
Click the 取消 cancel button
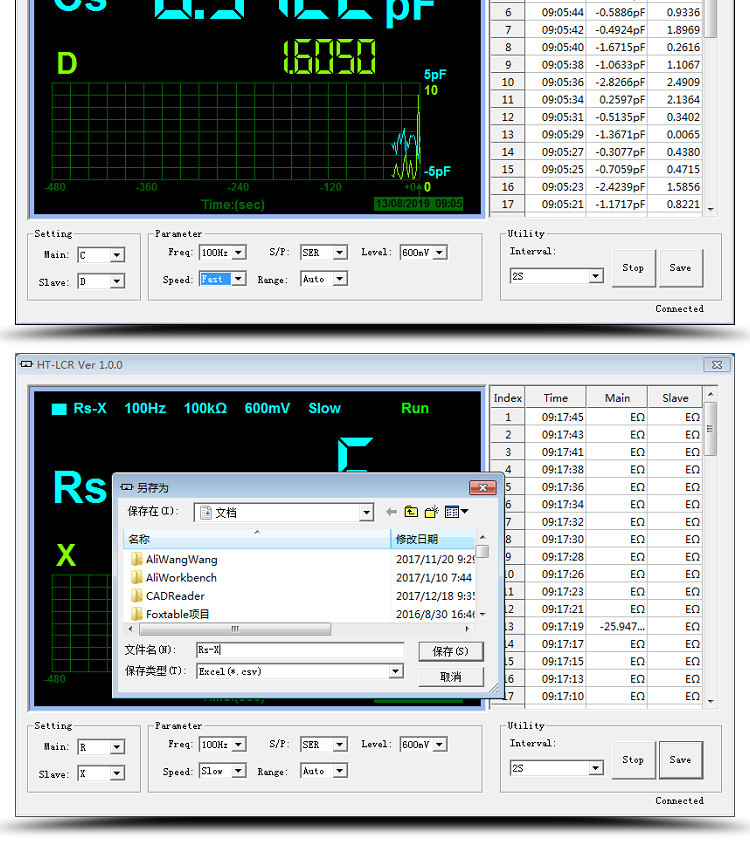pyautogui.click(x=450, y=677)
